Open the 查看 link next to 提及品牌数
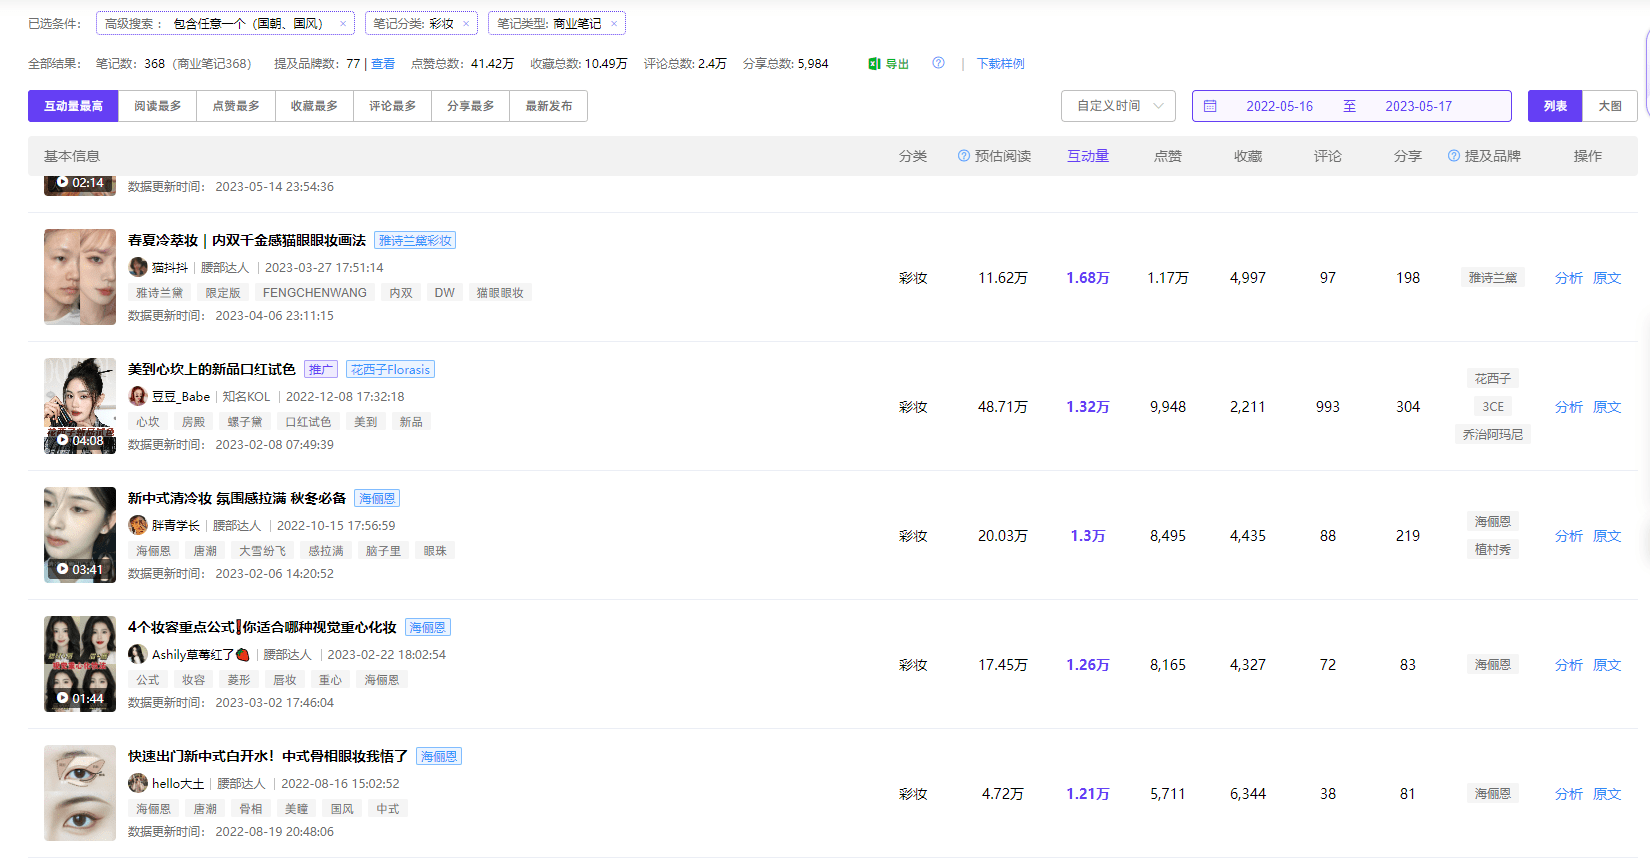Screen dimensions: 1650x861 point(383,64)
